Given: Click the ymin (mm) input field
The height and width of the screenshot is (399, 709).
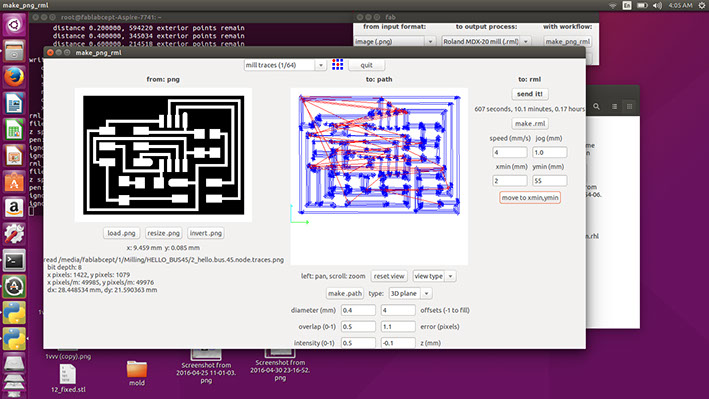Looking at the screenshot, I should [x=549, y=180].
